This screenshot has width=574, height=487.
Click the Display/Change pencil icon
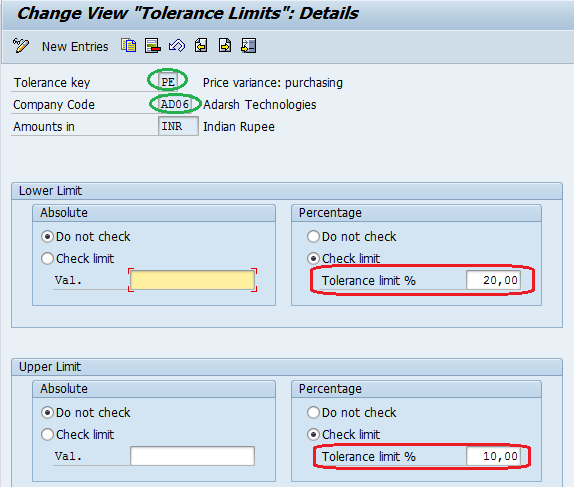pyautogui.click(x=20, y=46)
